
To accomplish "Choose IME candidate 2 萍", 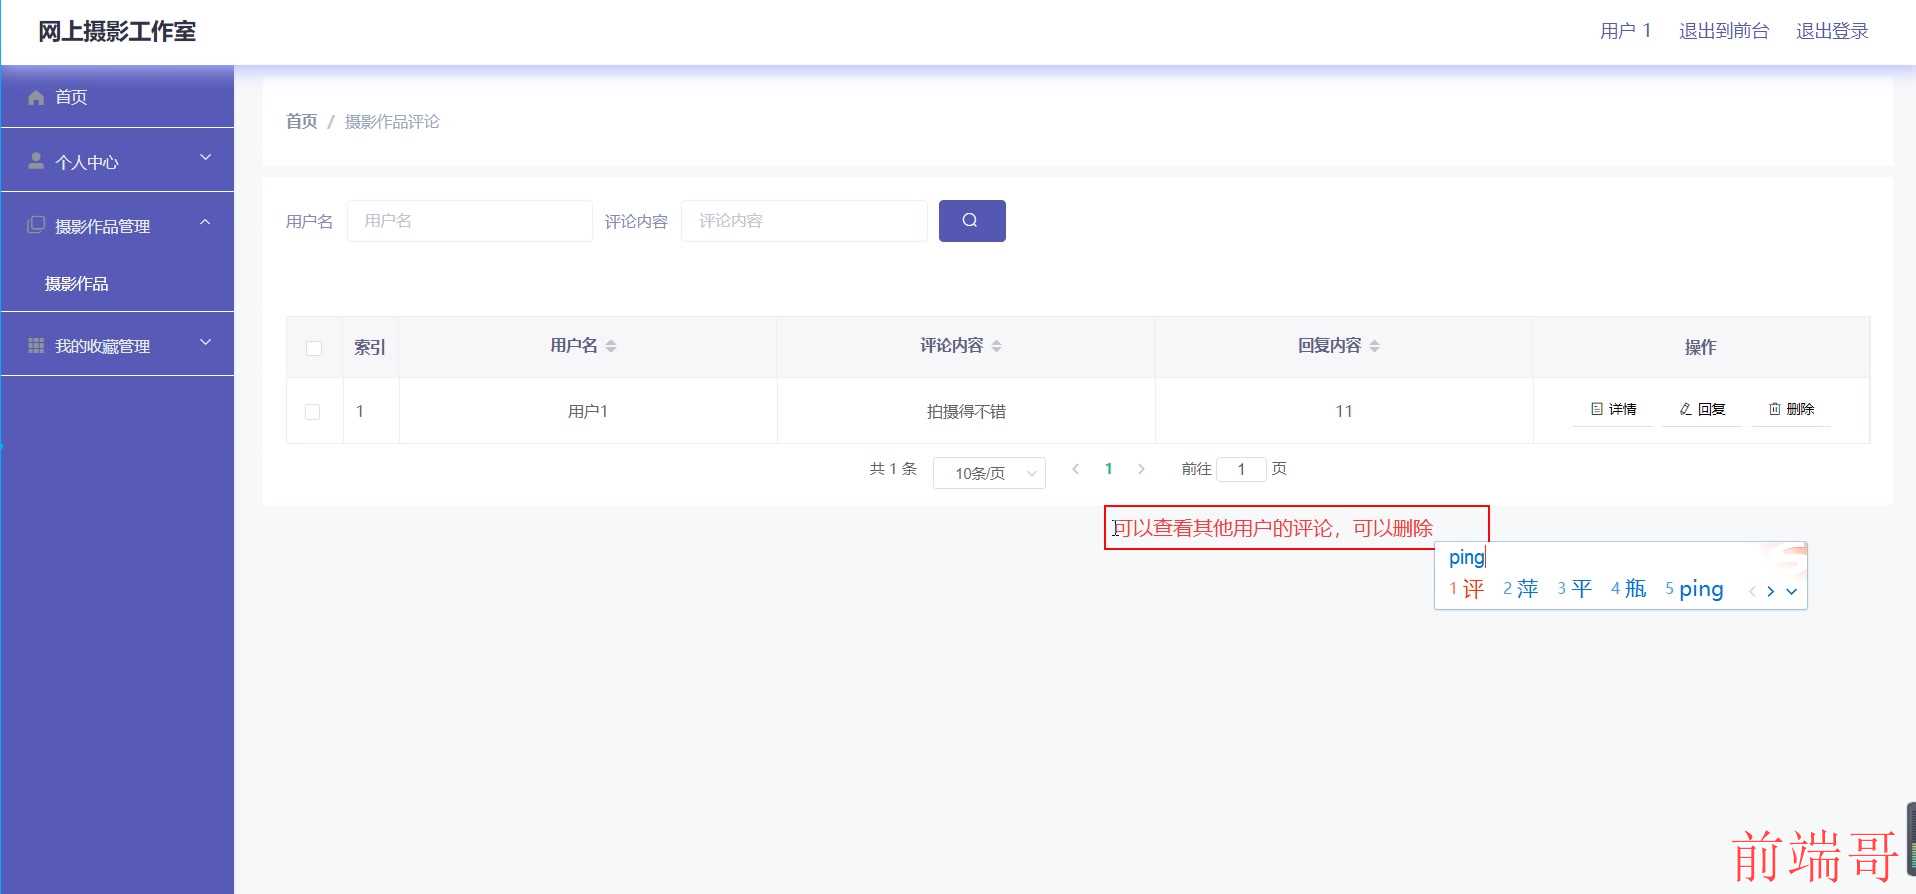I will click(1520, 589).
